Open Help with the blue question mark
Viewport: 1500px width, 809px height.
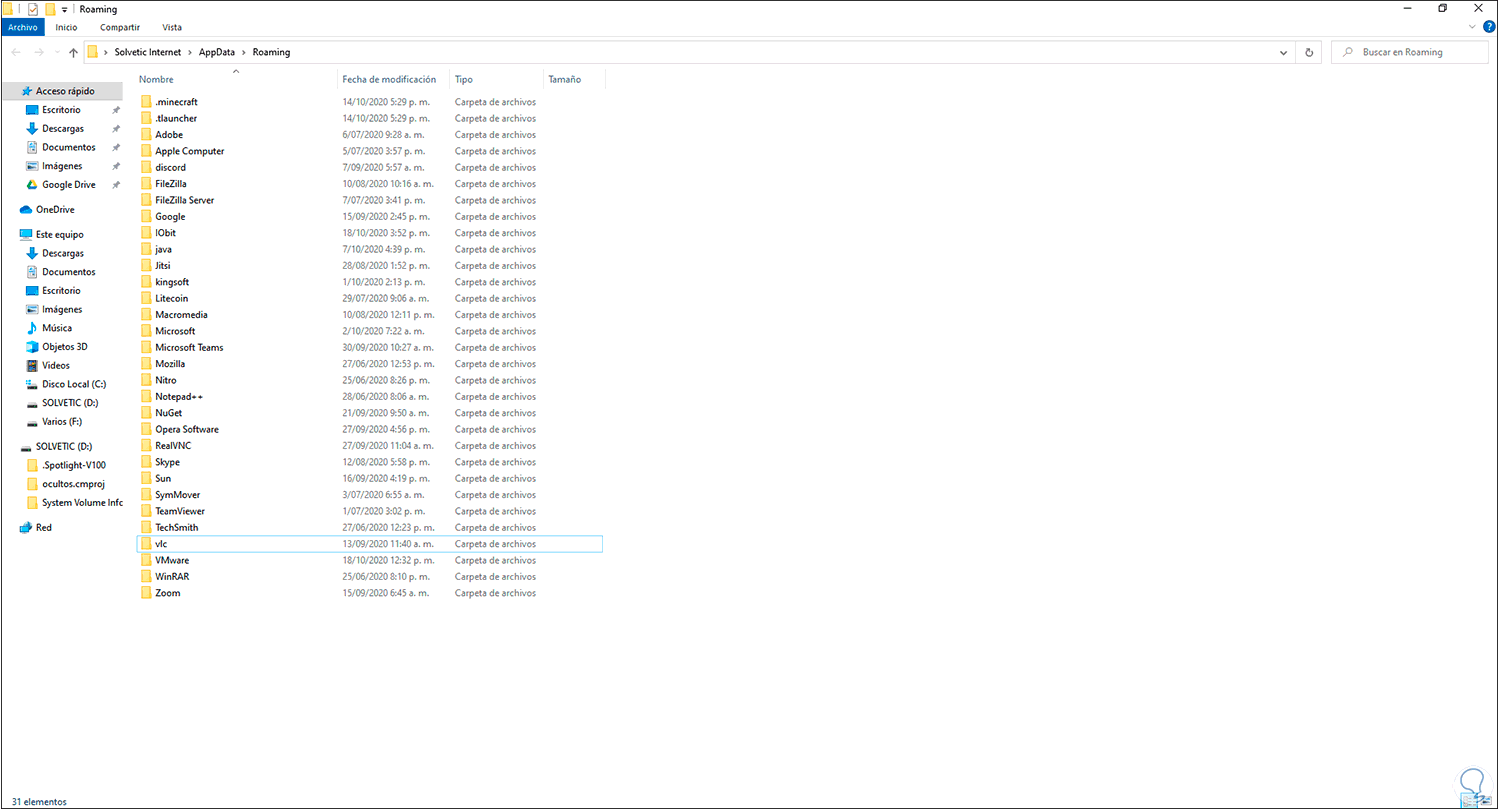(1489, 27)
